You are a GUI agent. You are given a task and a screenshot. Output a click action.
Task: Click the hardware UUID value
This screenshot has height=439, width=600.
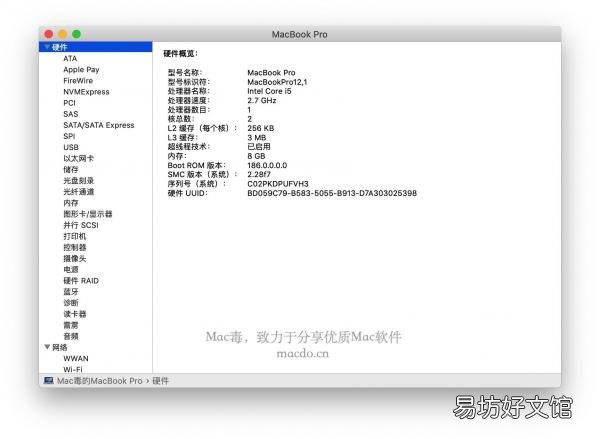pos(332,193)
